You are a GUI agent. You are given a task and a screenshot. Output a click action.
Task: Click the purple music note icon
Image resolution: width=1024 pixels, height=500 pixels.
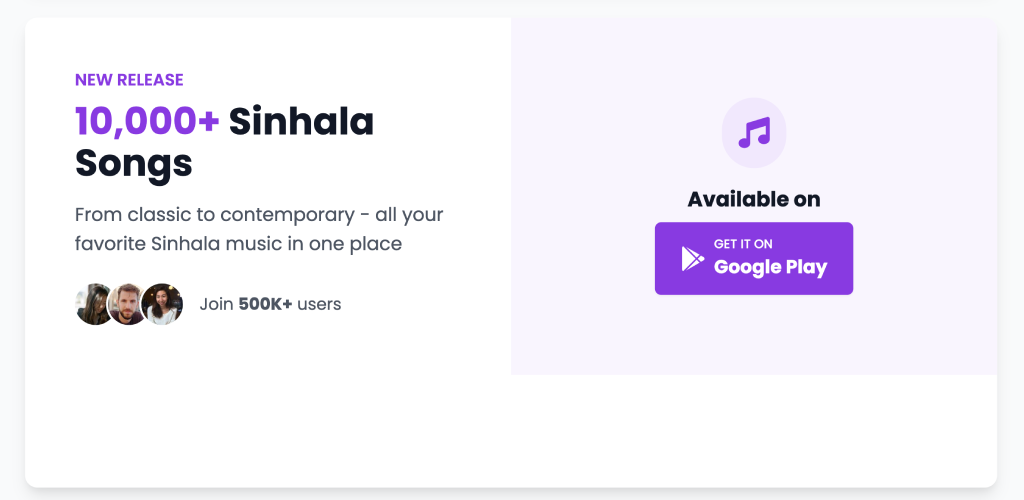tap(753, 132)
